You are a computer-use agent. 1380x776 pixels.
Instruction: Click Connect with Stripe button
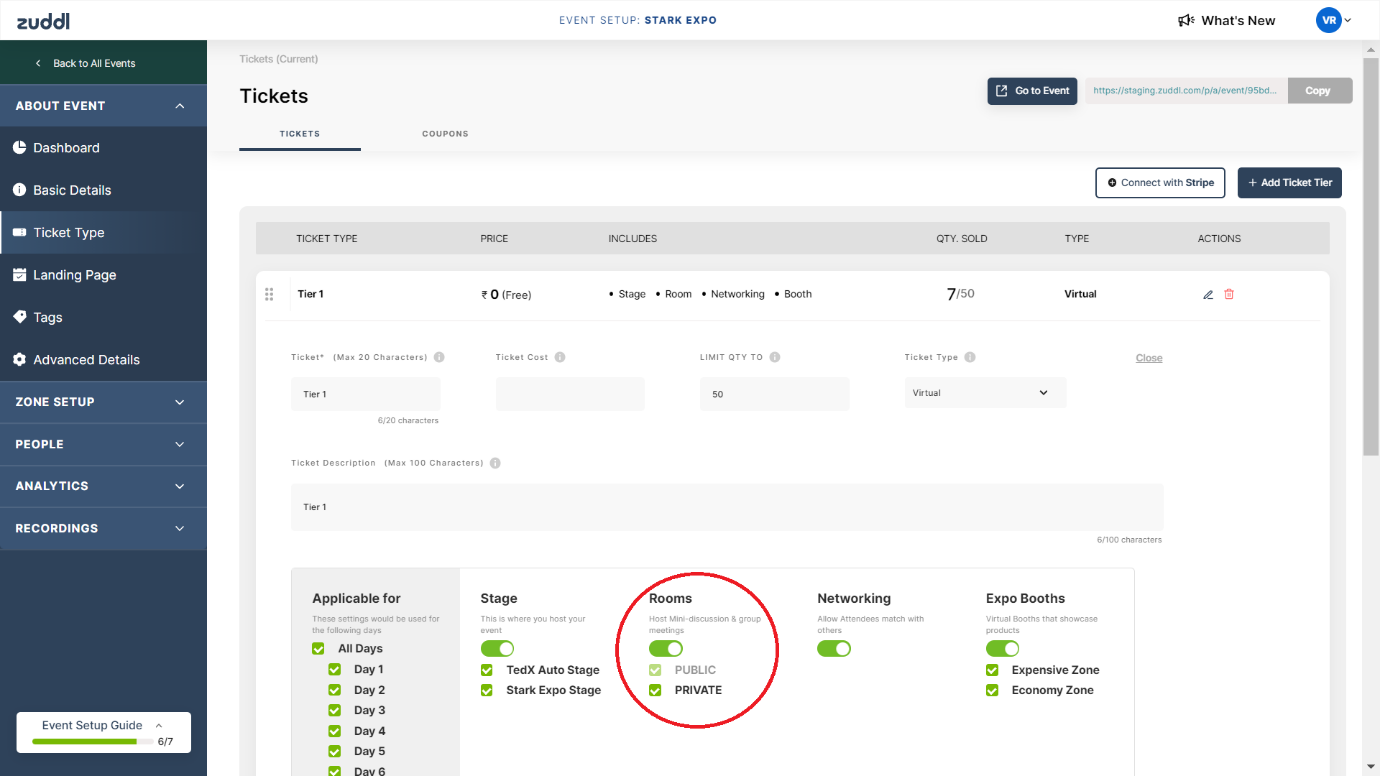1160,183
